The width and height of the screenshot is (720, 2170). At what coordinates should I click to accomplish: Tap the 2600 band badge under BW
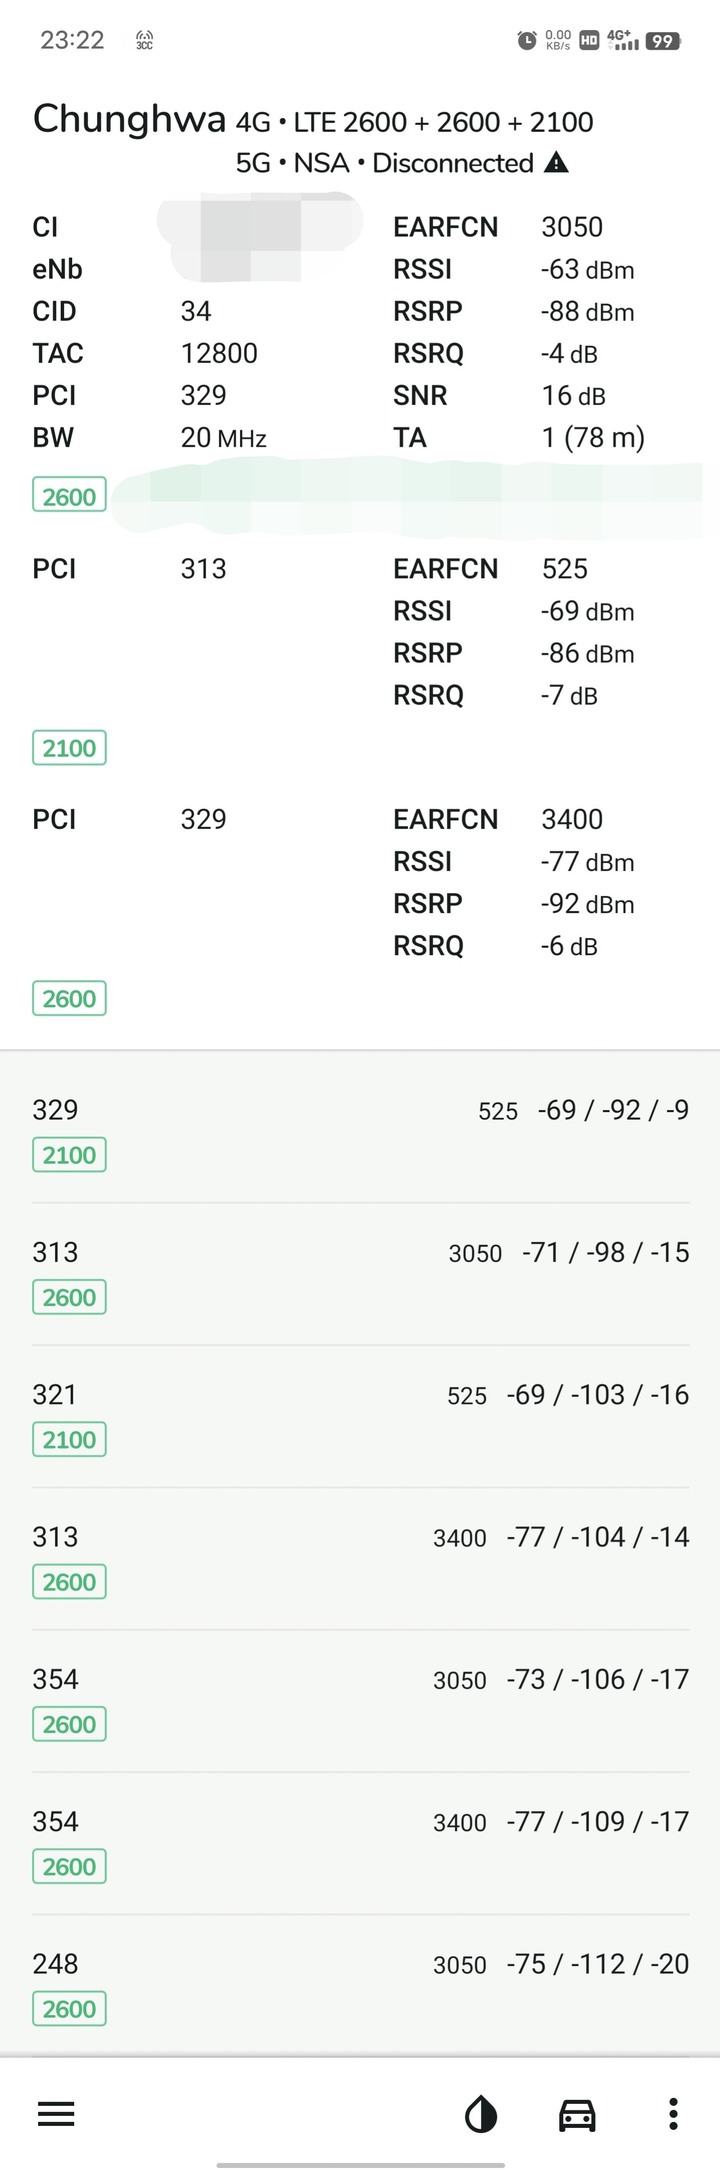[x=69, y=496]
